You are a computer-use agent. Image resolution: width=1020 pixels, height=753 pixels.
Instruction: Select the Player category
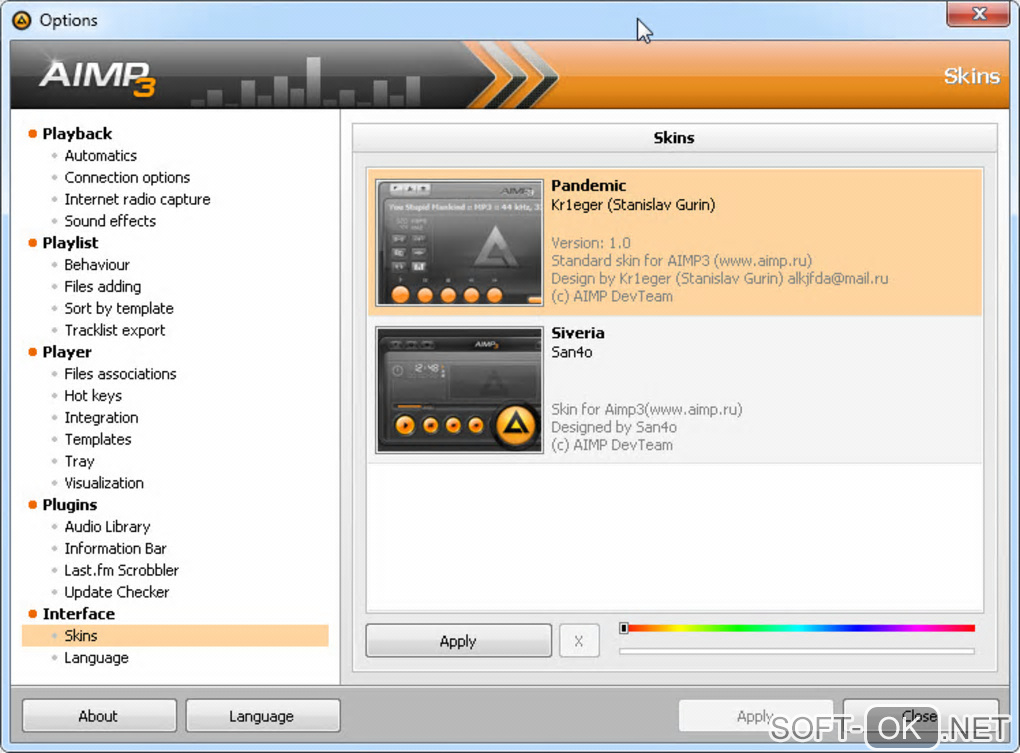coord(67,352)
